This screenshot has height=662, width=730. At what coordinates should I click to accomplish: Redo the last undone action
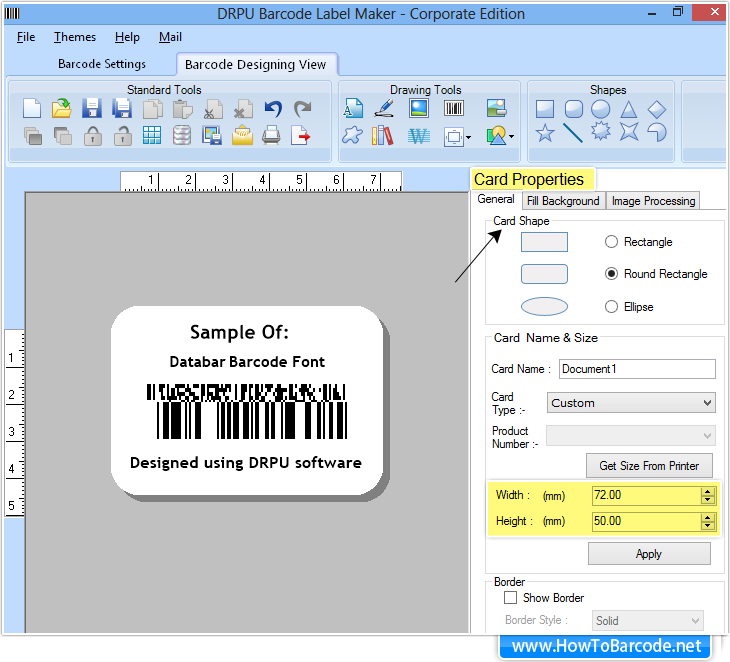click(x=303, y=108)
